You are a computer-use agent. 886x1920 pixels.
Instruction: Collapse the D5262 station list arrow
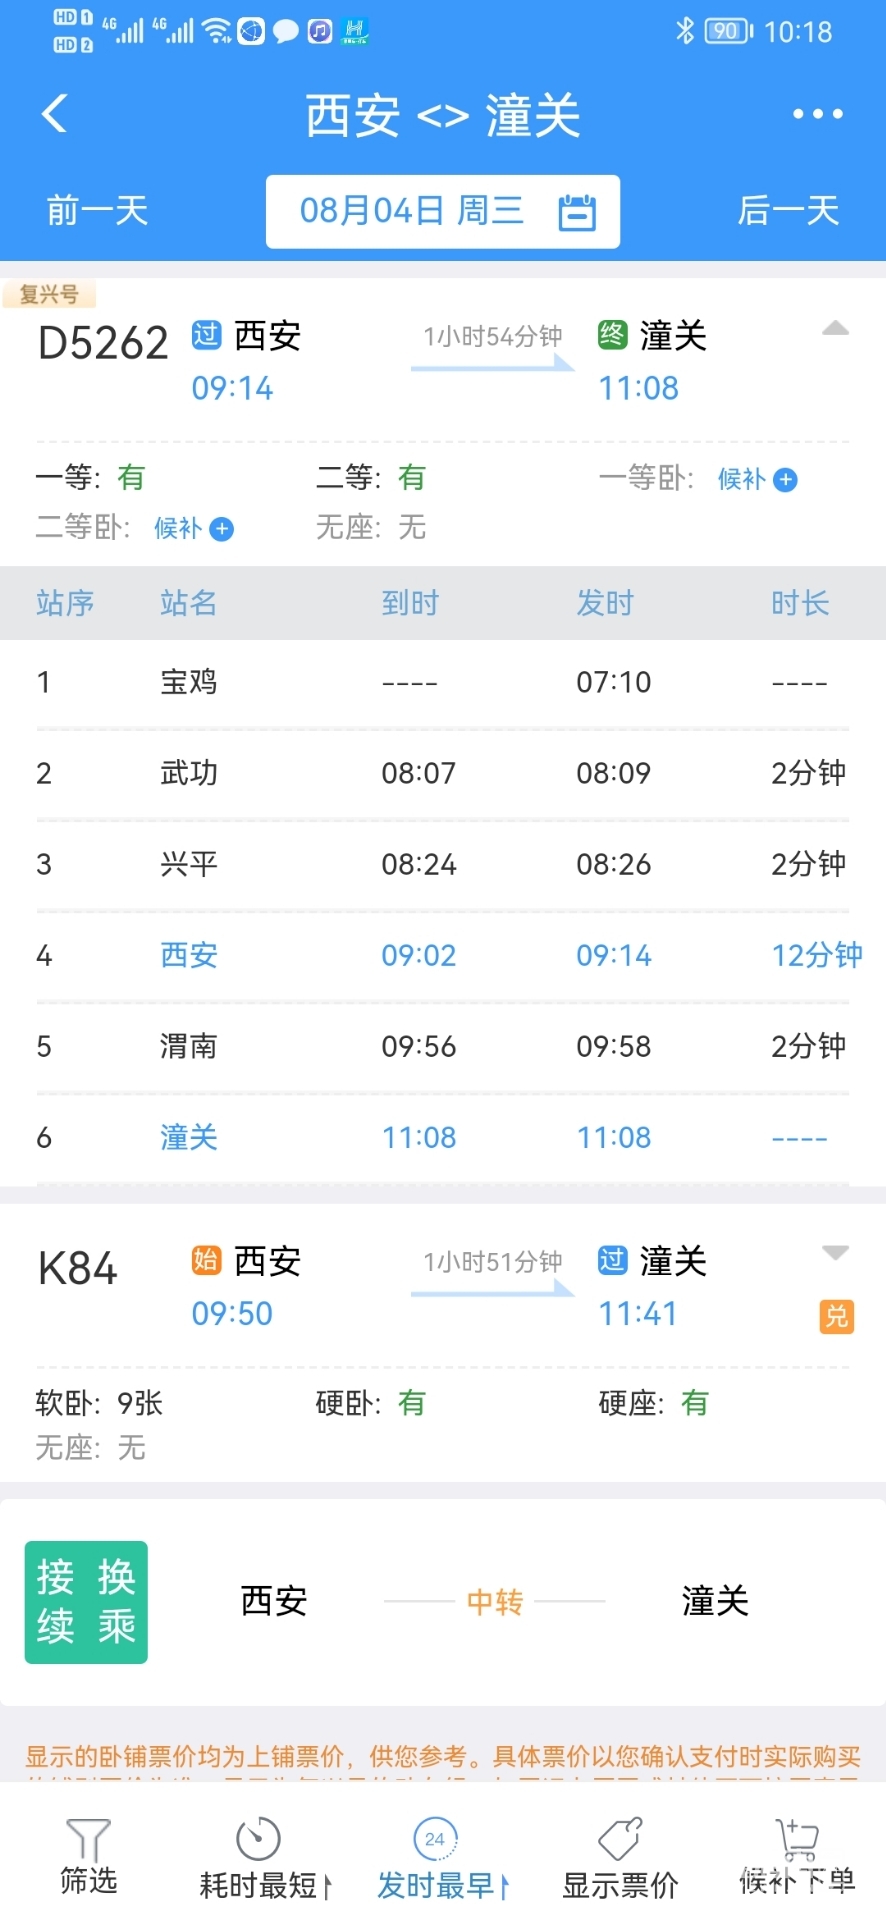(835, 328)
